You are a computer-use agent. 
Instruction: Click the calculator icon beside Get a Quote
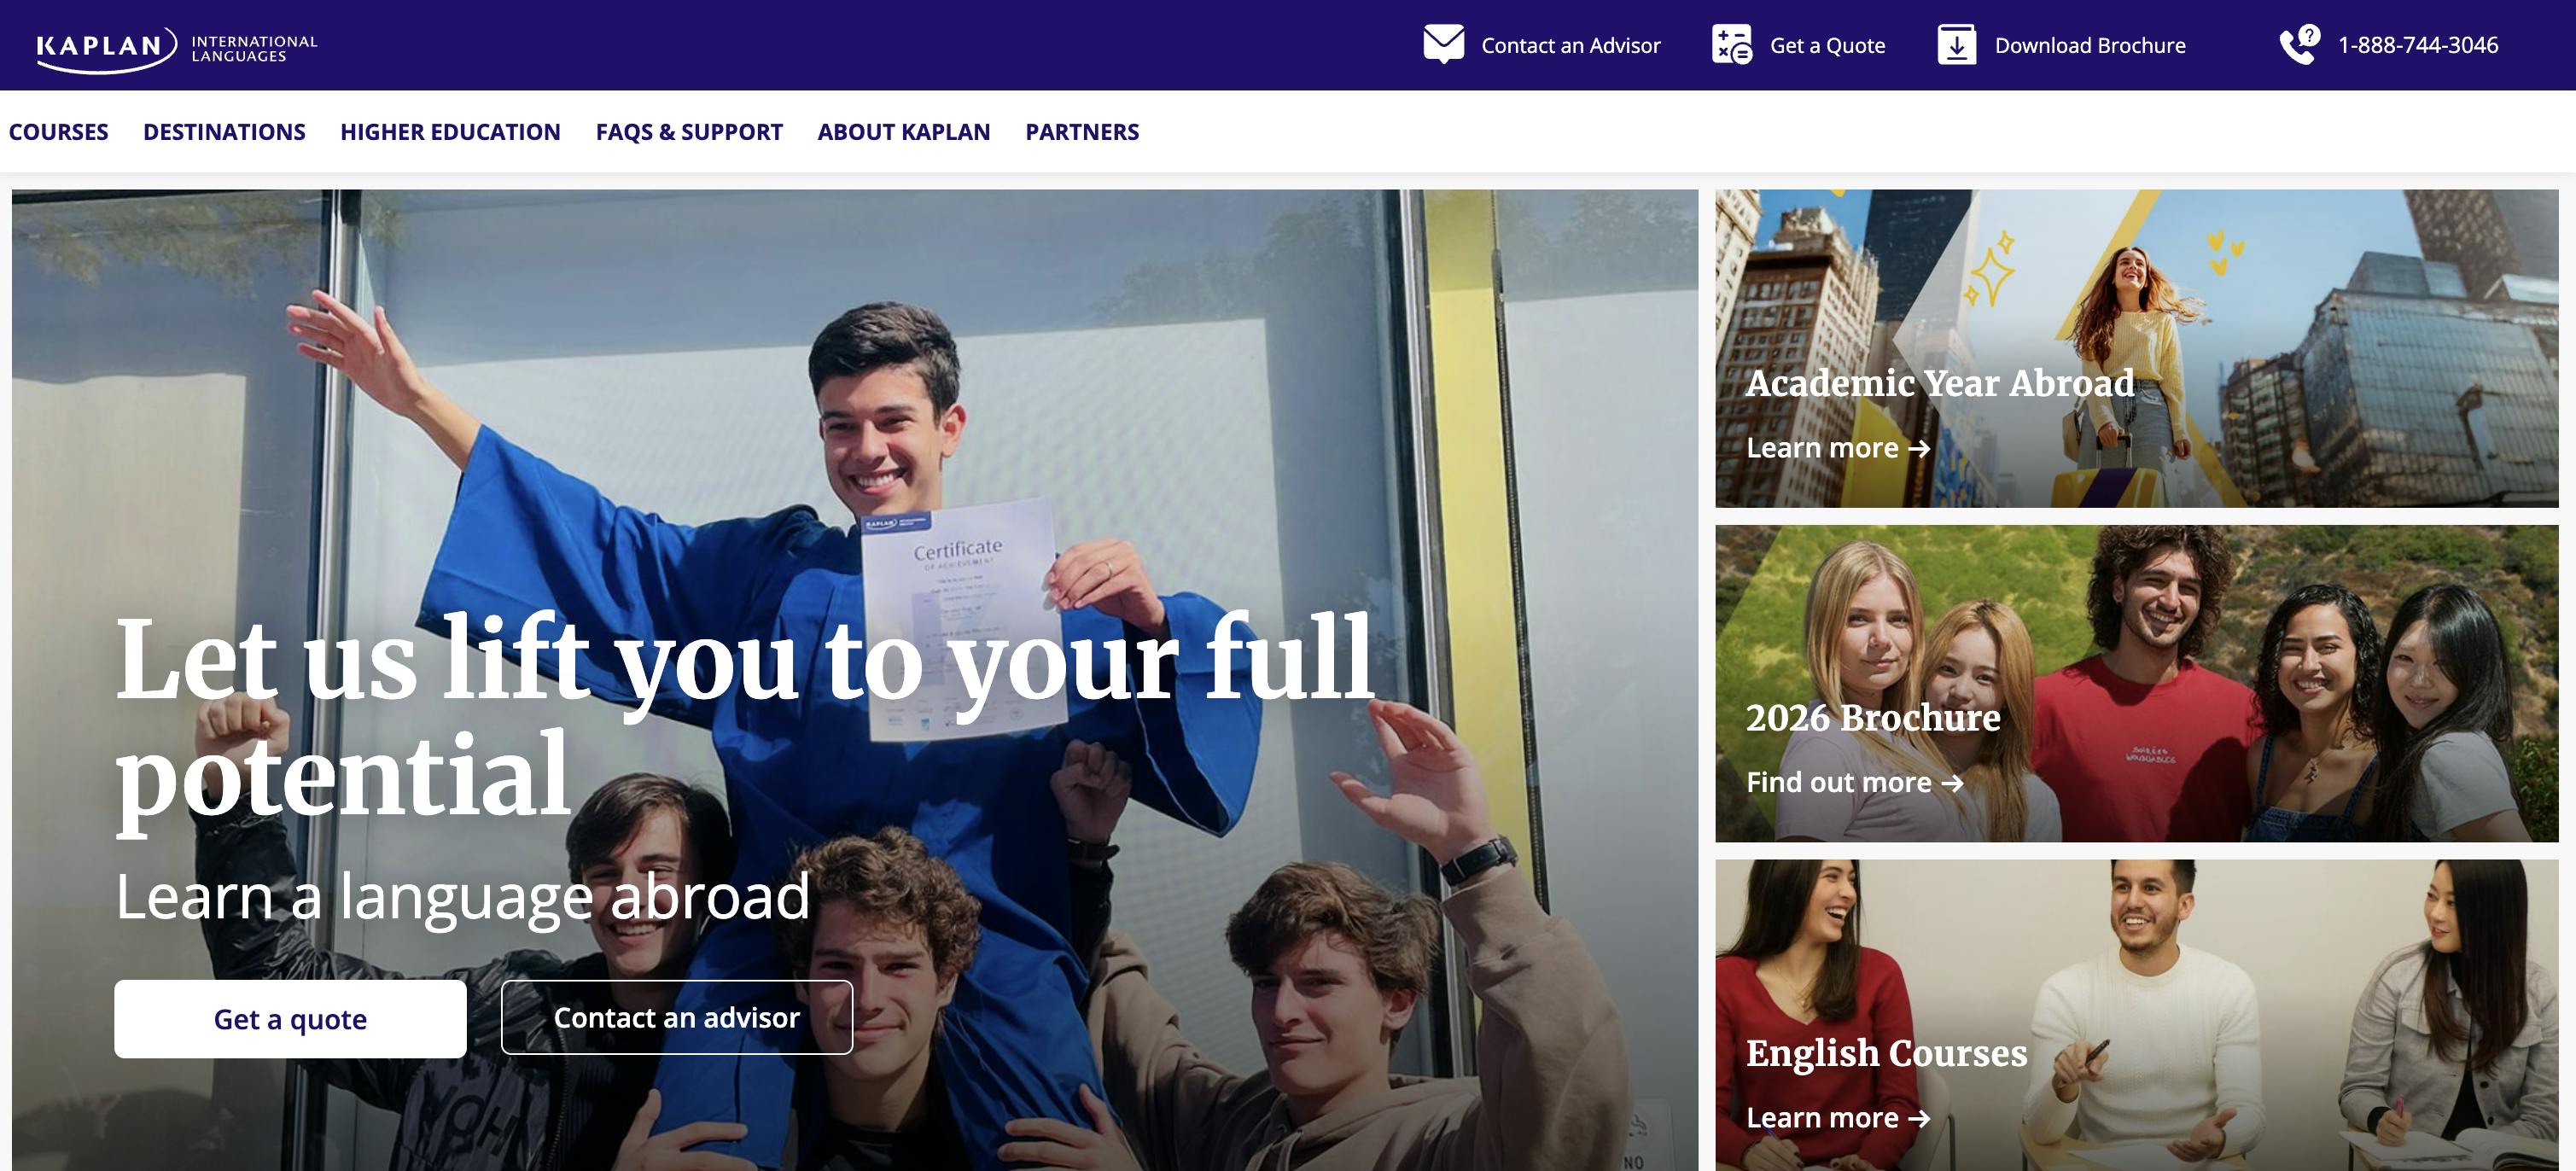(1732, 45)
